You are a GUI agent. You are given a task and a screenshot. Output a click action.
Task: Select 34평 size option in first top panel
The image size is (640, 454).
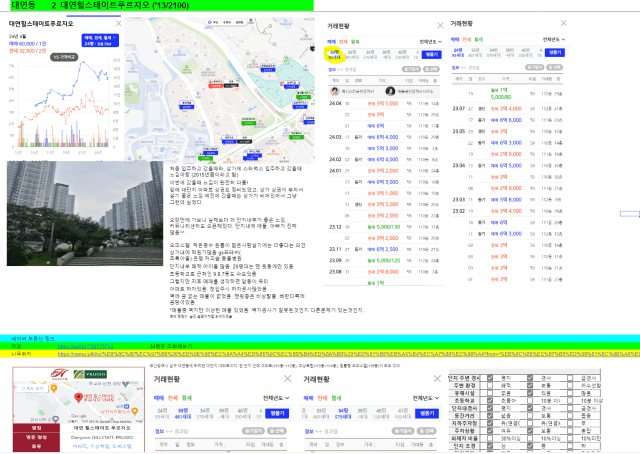(x=370, y=55)
